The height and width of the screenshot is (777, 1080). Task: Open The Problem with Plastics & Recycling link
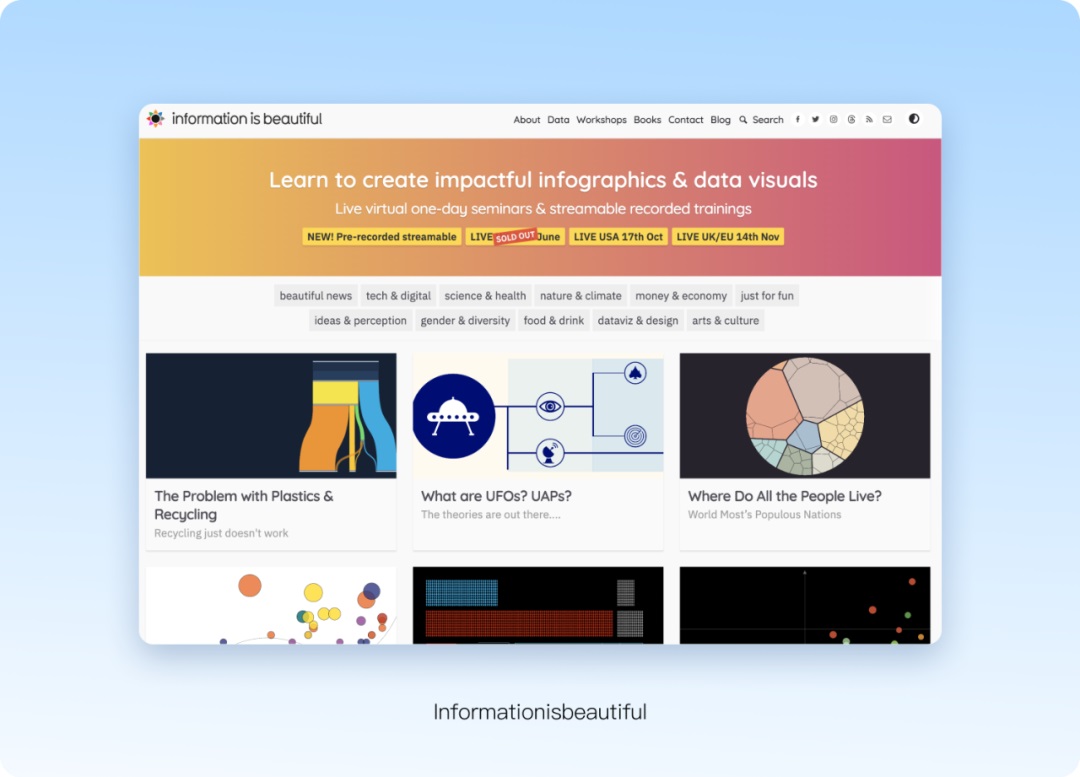(x=244, y=505)
